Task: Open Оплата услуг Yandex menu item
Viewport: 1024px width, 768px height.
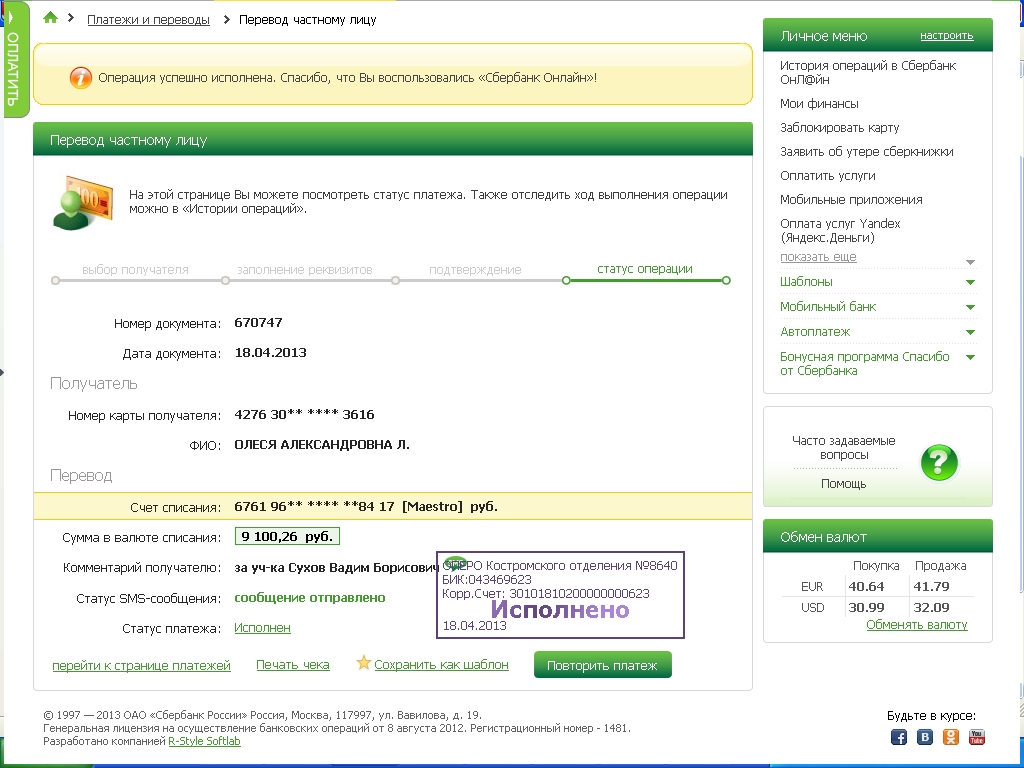Action: point(840,231)
